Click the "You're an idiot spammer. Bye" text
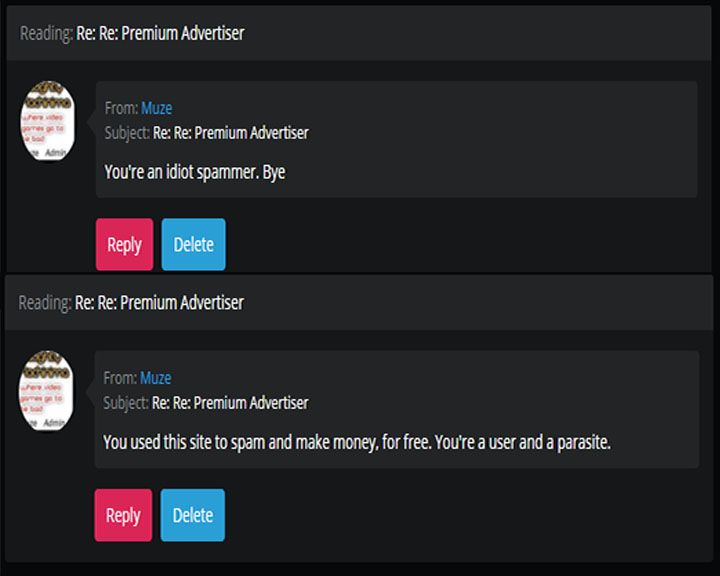The height and width of the screenshot is (576, 720). click(x=194, y=172)
